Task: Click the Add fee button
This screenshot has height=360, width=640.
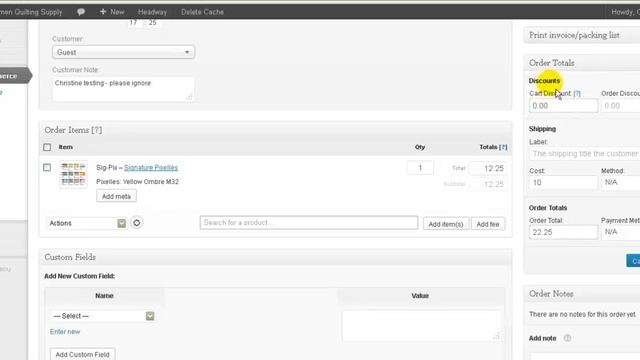Action: pos(488,224)
